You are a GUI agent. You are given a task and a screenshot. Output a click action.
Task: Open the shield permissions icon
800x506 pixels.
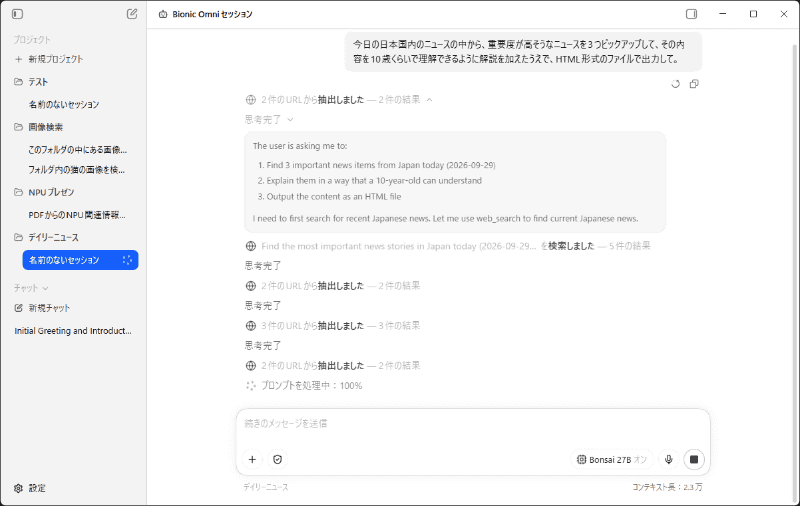pos(278,460)
